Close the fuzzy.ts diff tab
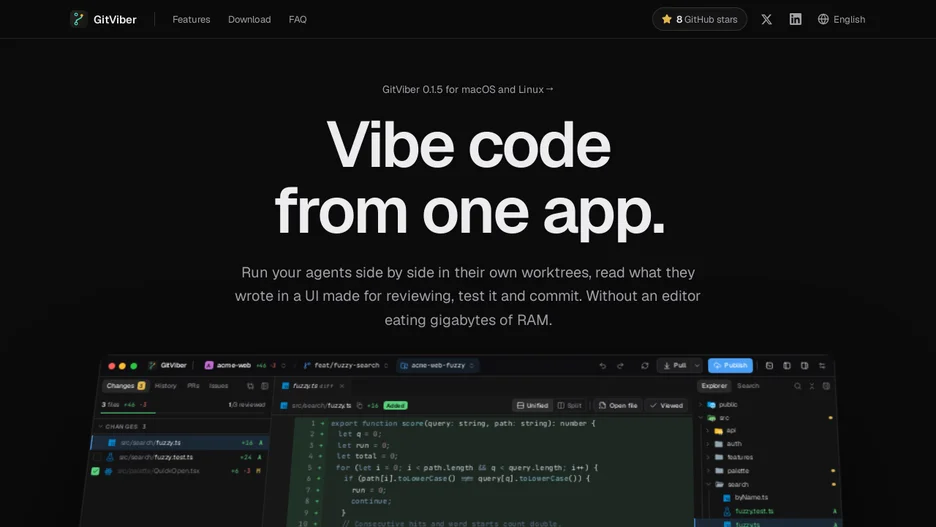The image size is (936, 527). pyautogui.click(x=341, y=386)
